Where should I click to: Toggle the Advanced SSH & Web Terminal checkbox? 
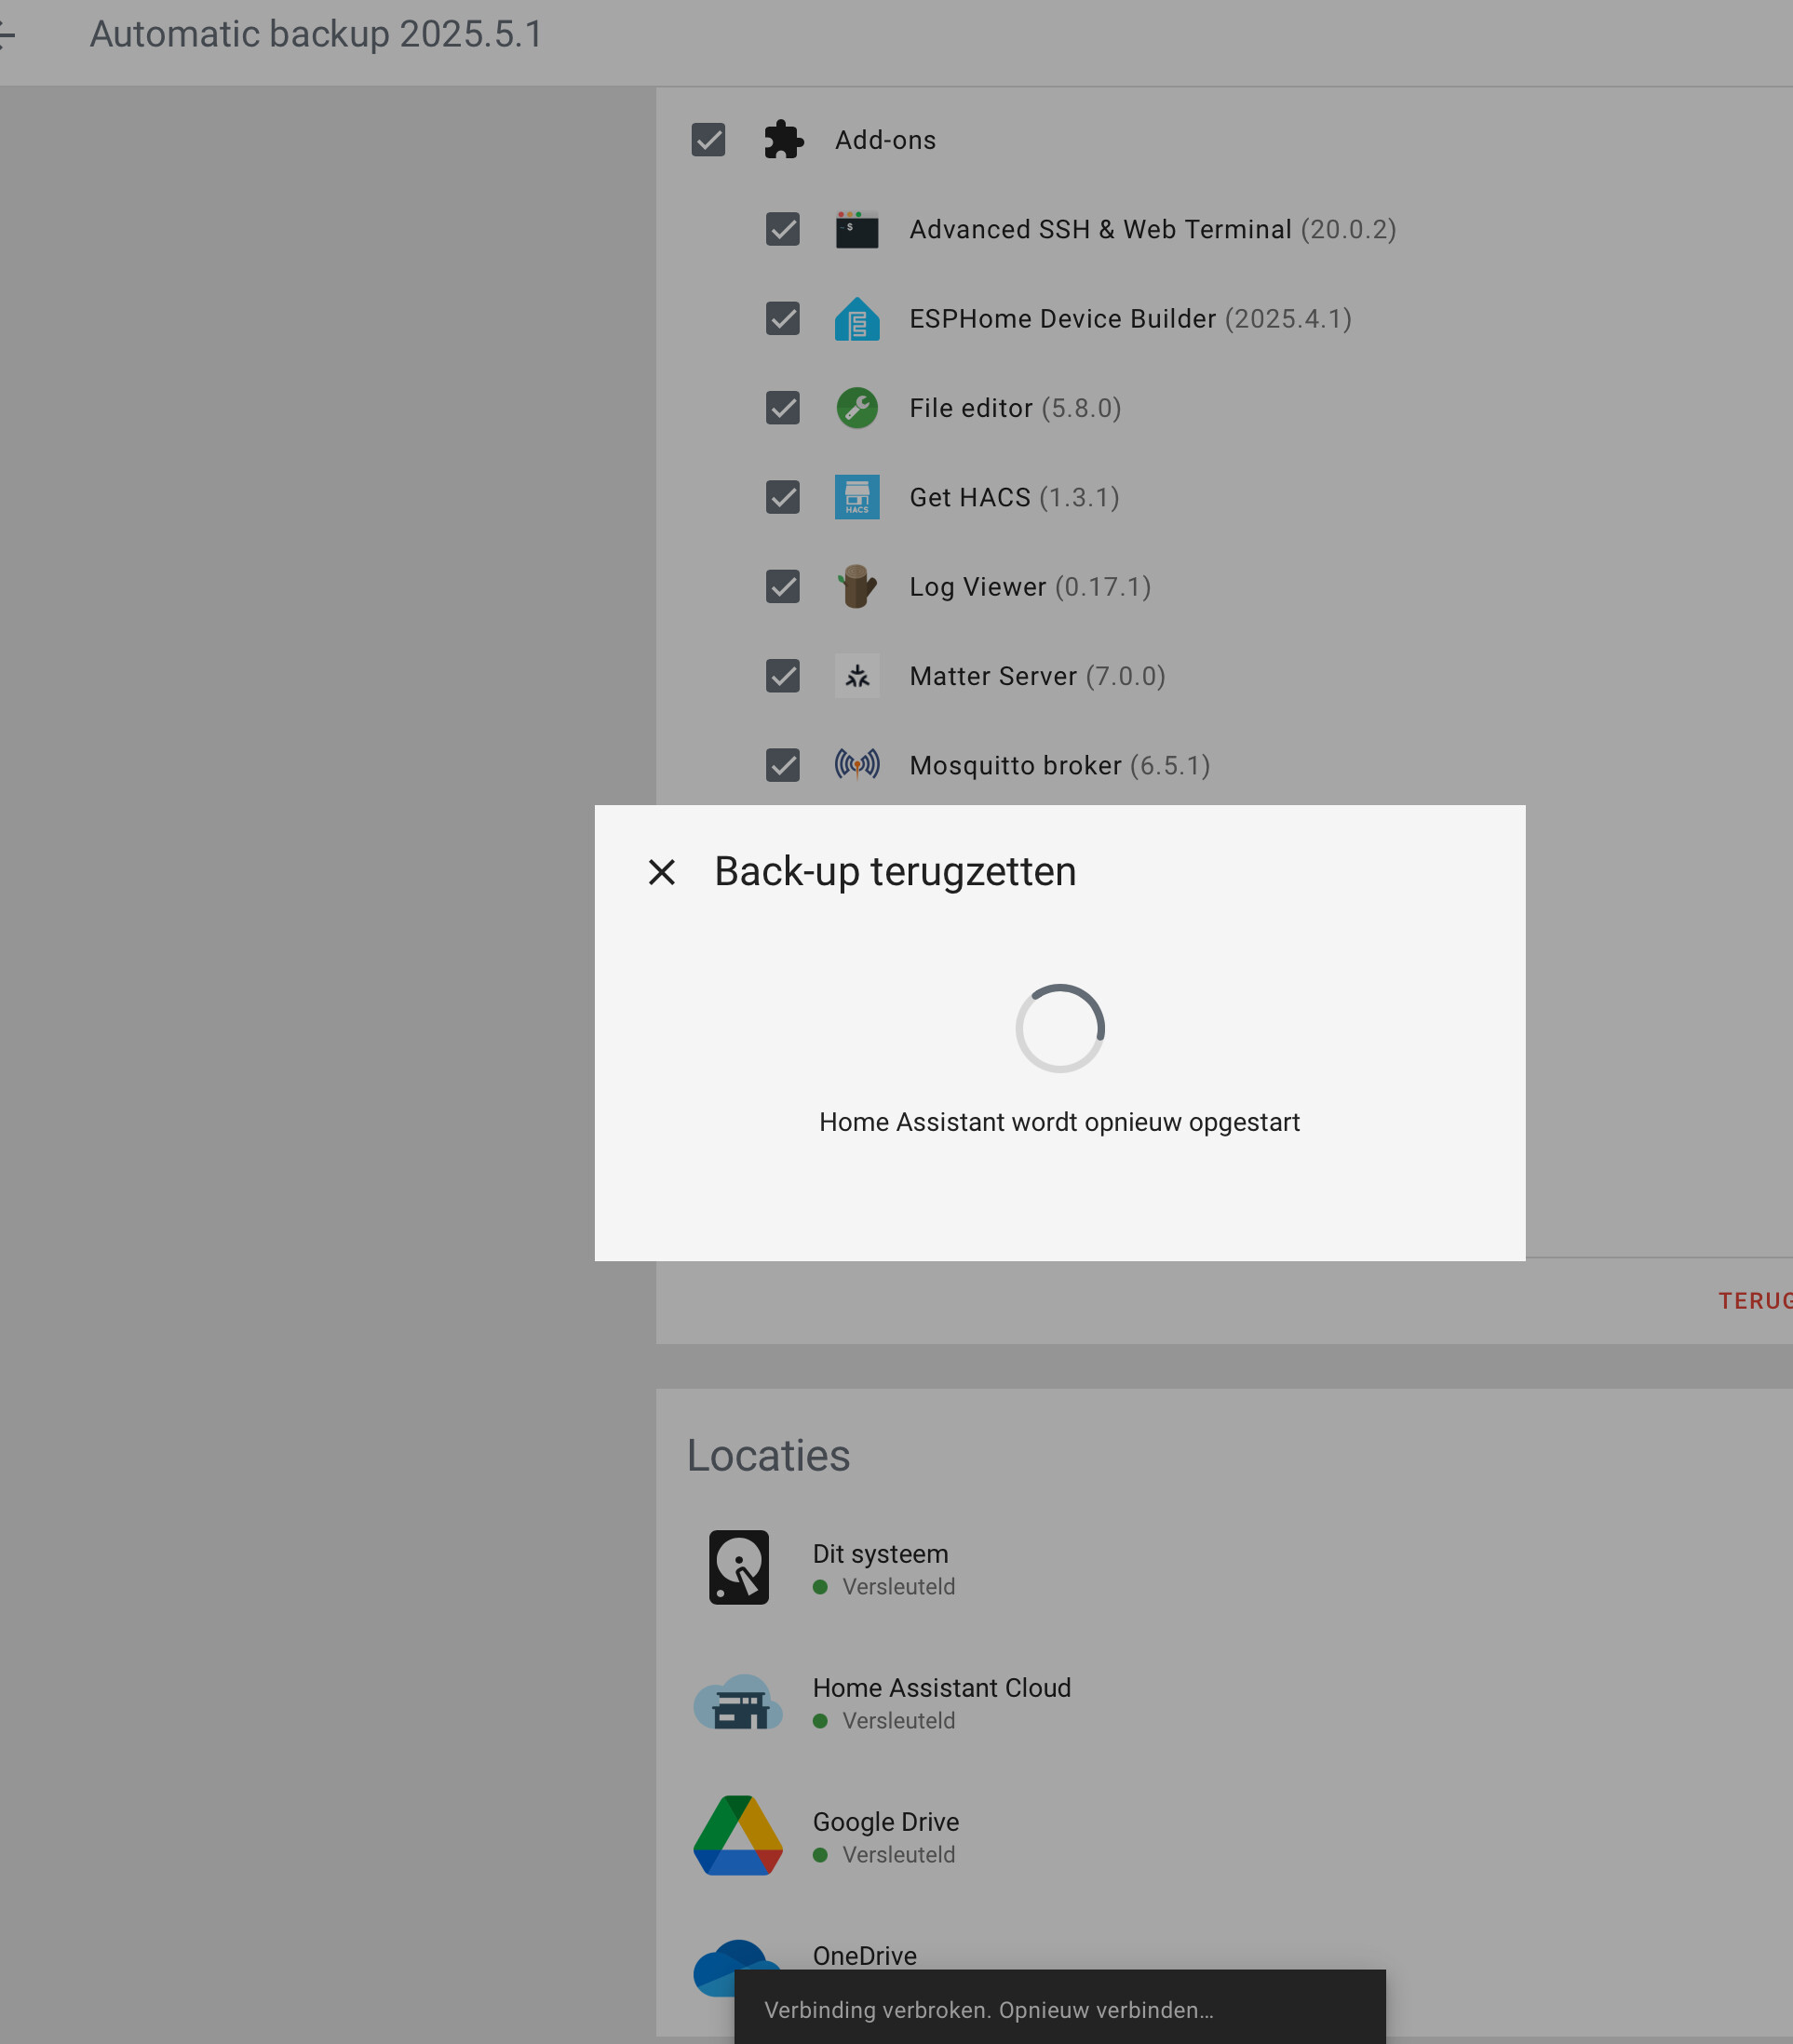[782, 230]
